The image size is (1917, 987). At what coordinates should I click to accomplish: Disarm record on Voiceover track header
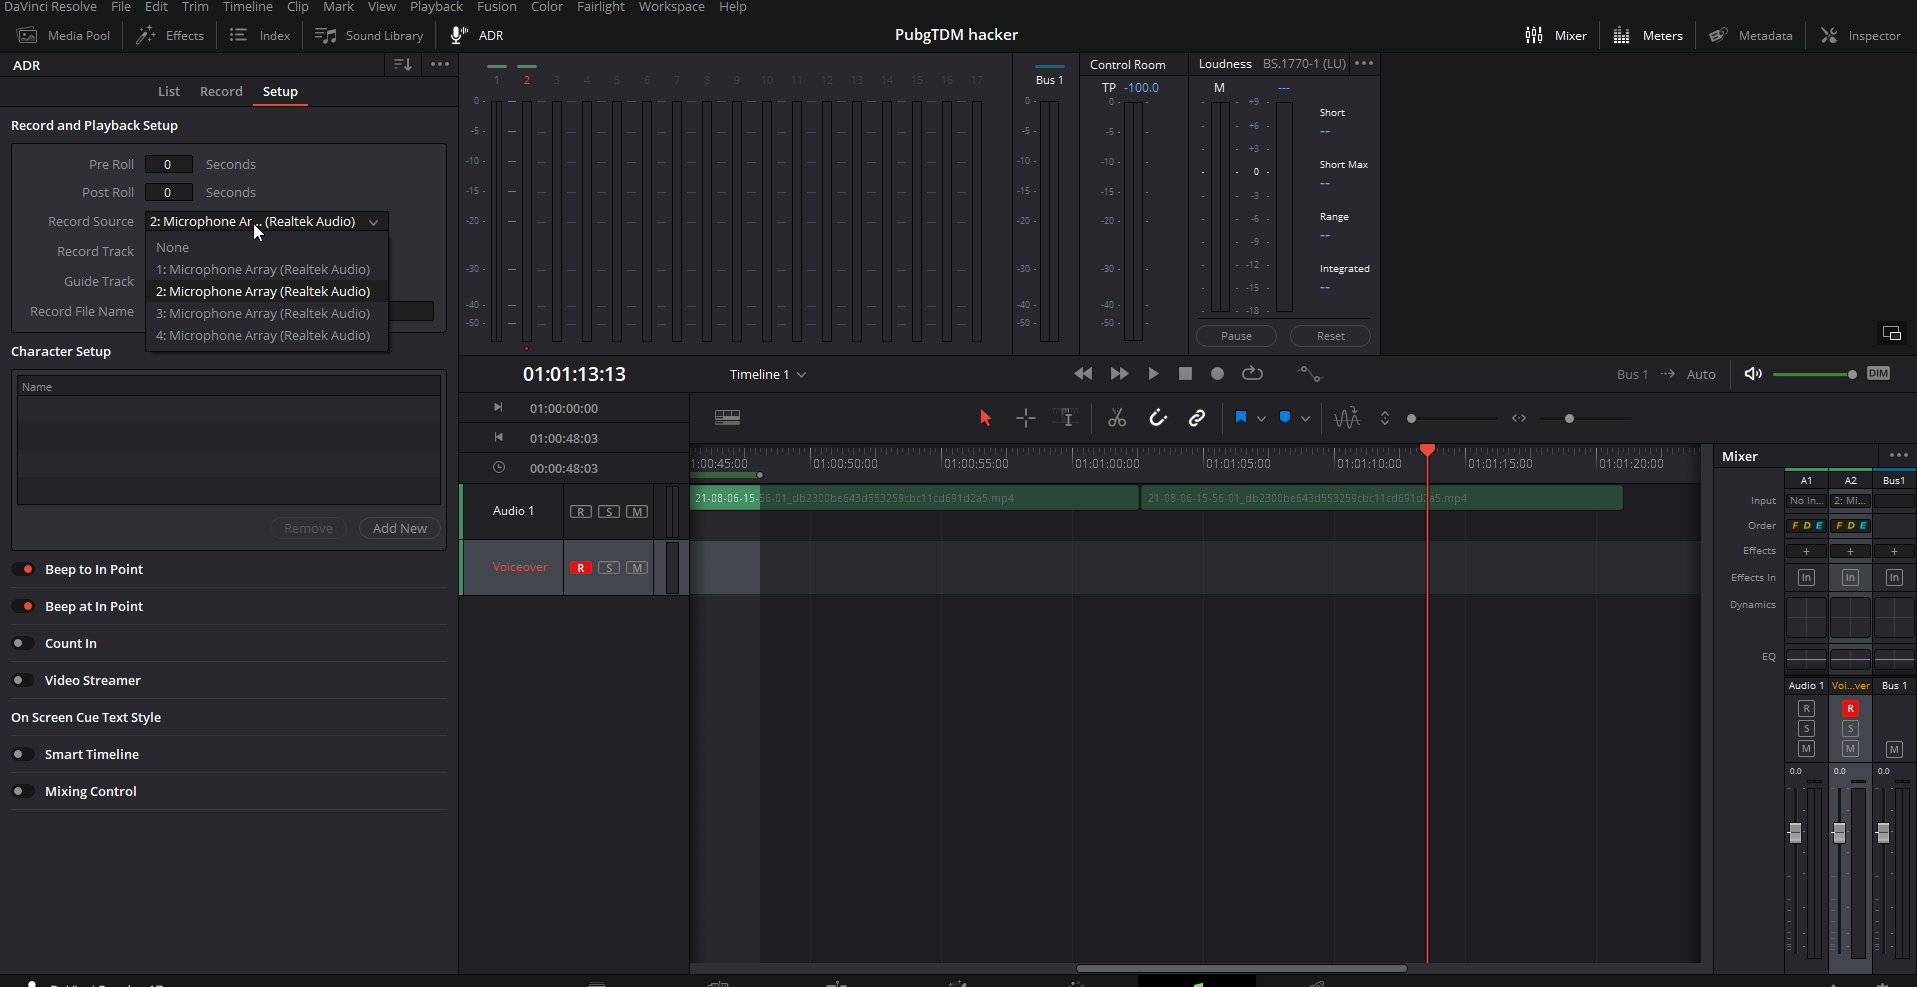(581, 568)
